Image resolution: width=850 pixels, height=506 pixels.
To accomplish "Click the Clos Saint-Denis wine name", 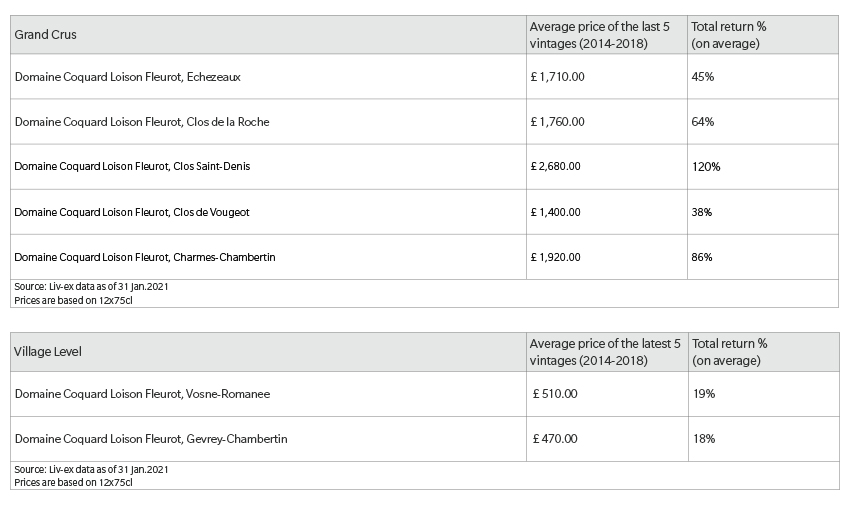I will pyautogui.click(x=132, y=166).
